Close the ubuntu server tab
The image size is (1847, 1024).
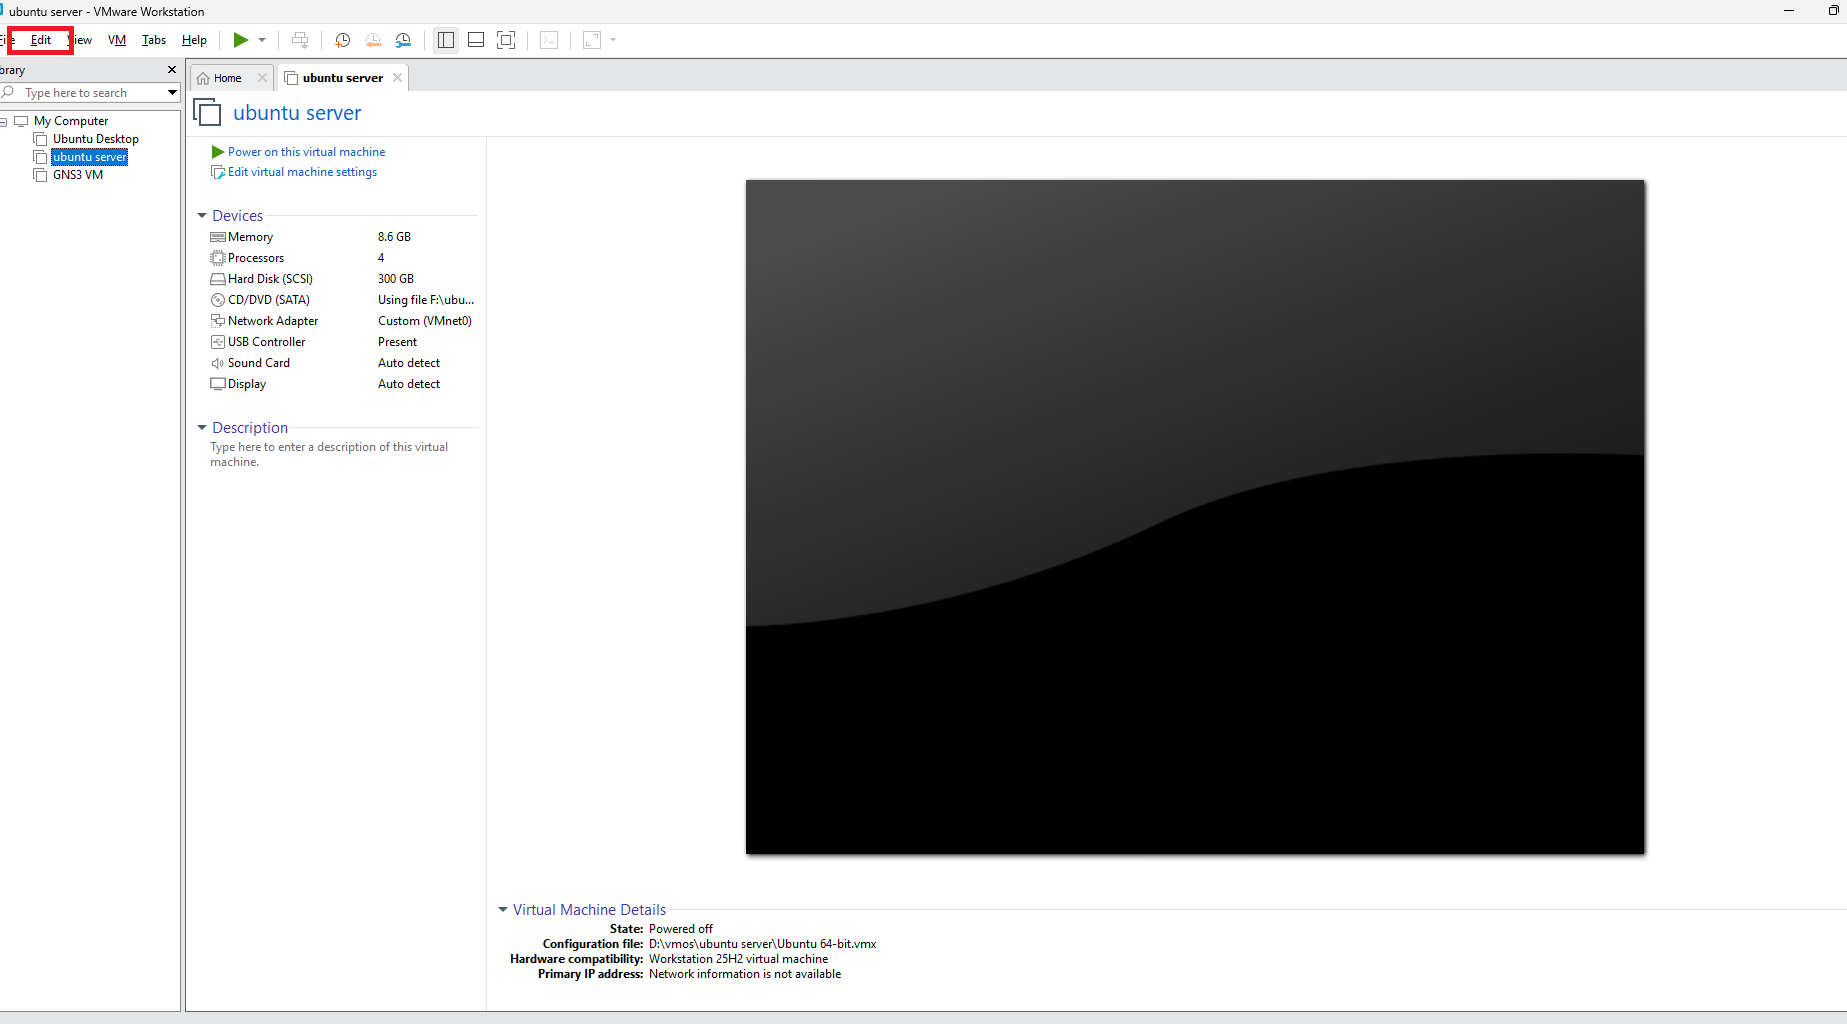tap(397, 78)
